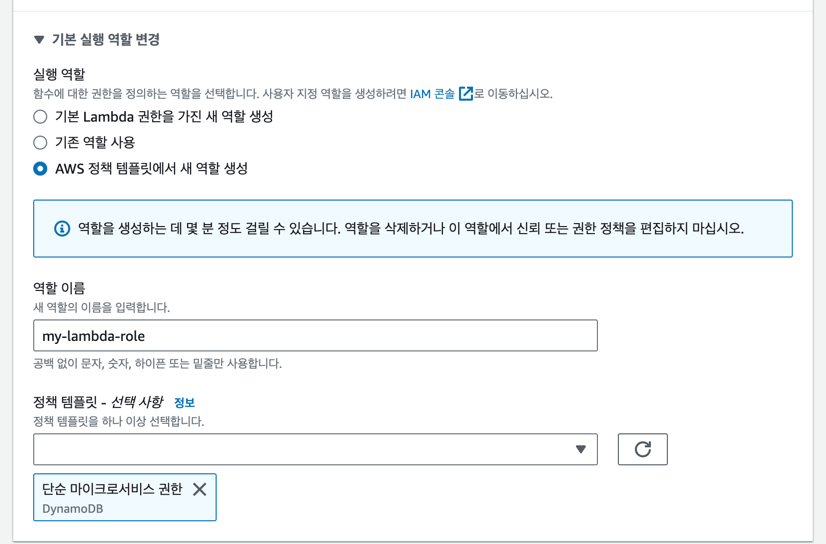826x544 pixels.
Task: Click the 역할 이름 input containing my-lambda-role
Action: coord(315,335)
